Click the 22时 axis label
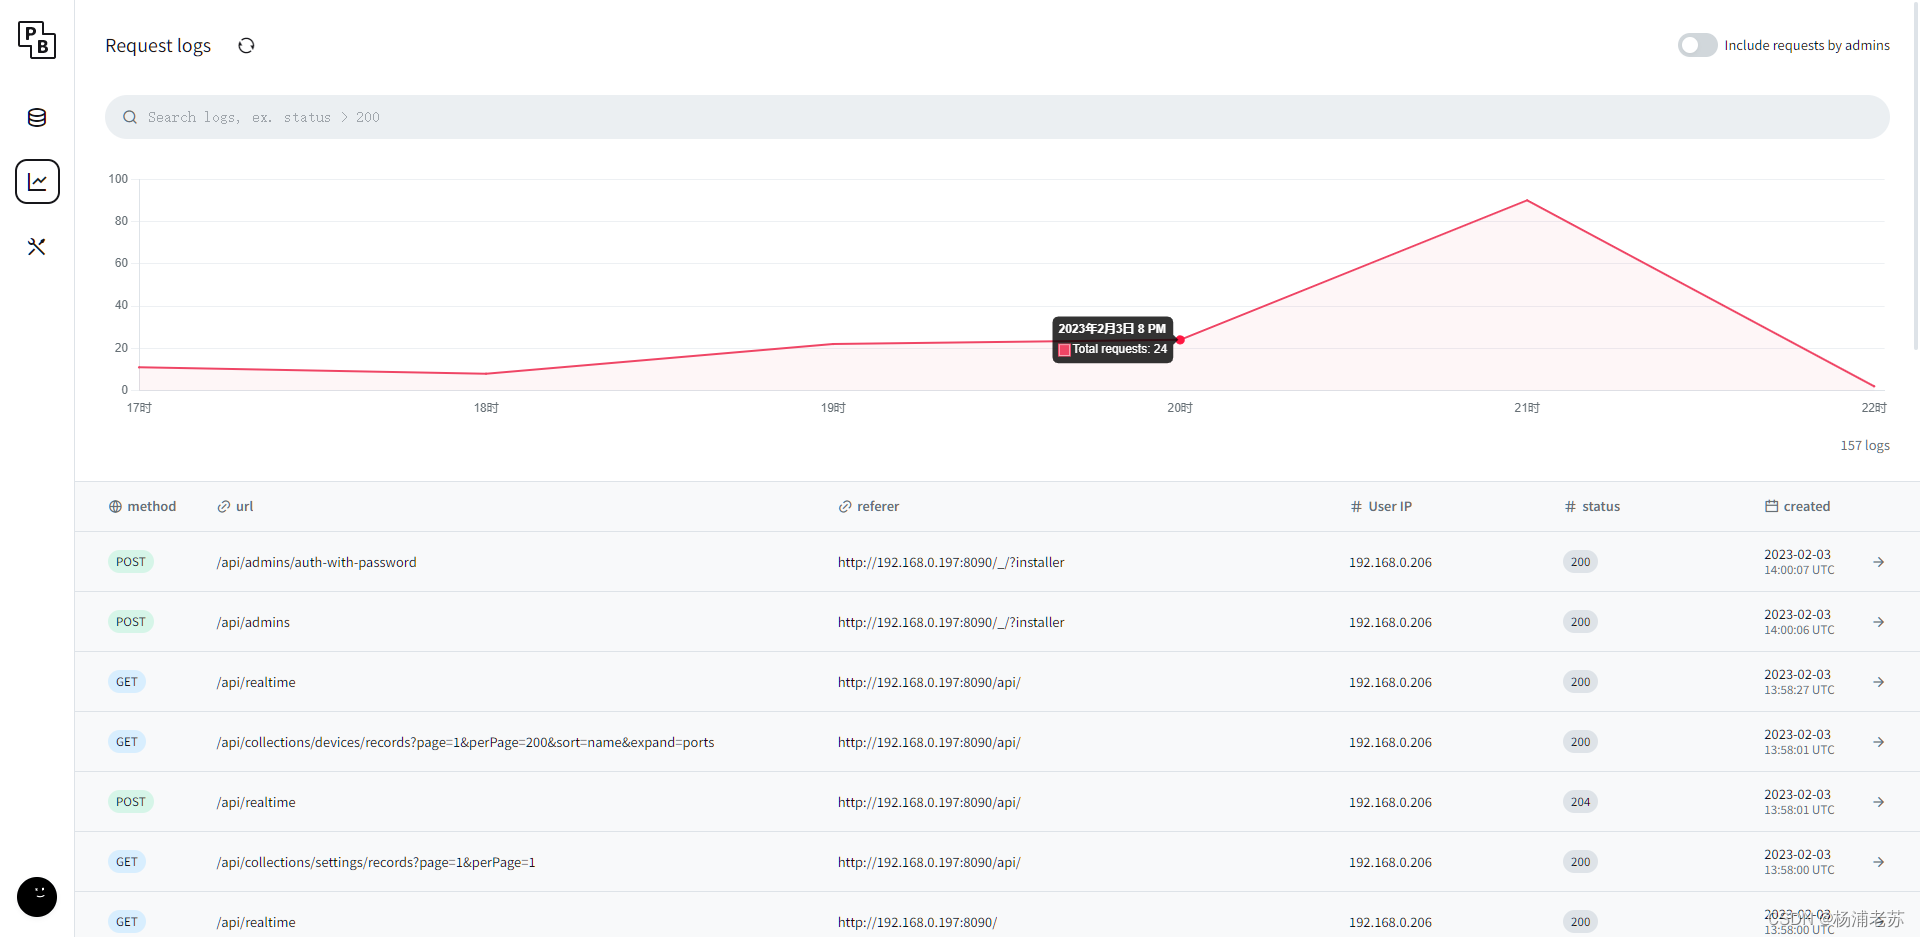 [1873, 408]
